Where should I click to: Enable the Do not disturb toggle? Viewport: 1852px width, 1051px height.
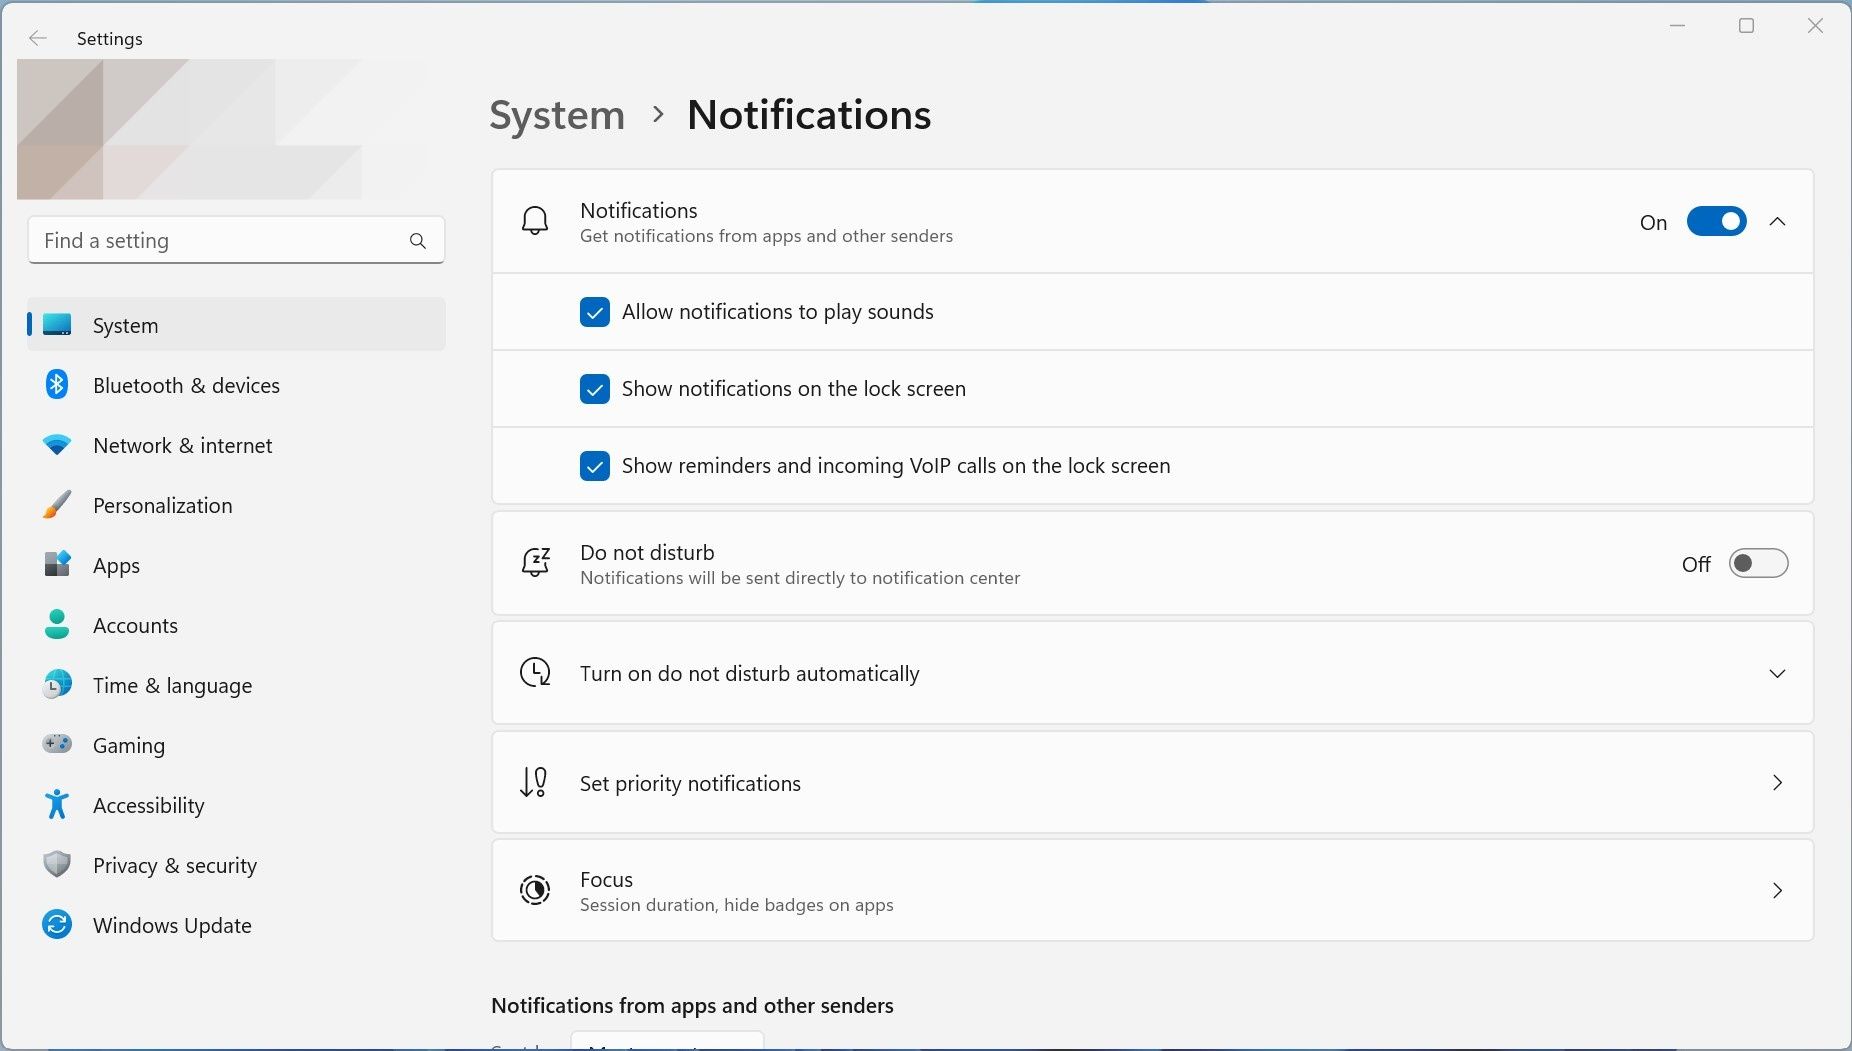1758,563
